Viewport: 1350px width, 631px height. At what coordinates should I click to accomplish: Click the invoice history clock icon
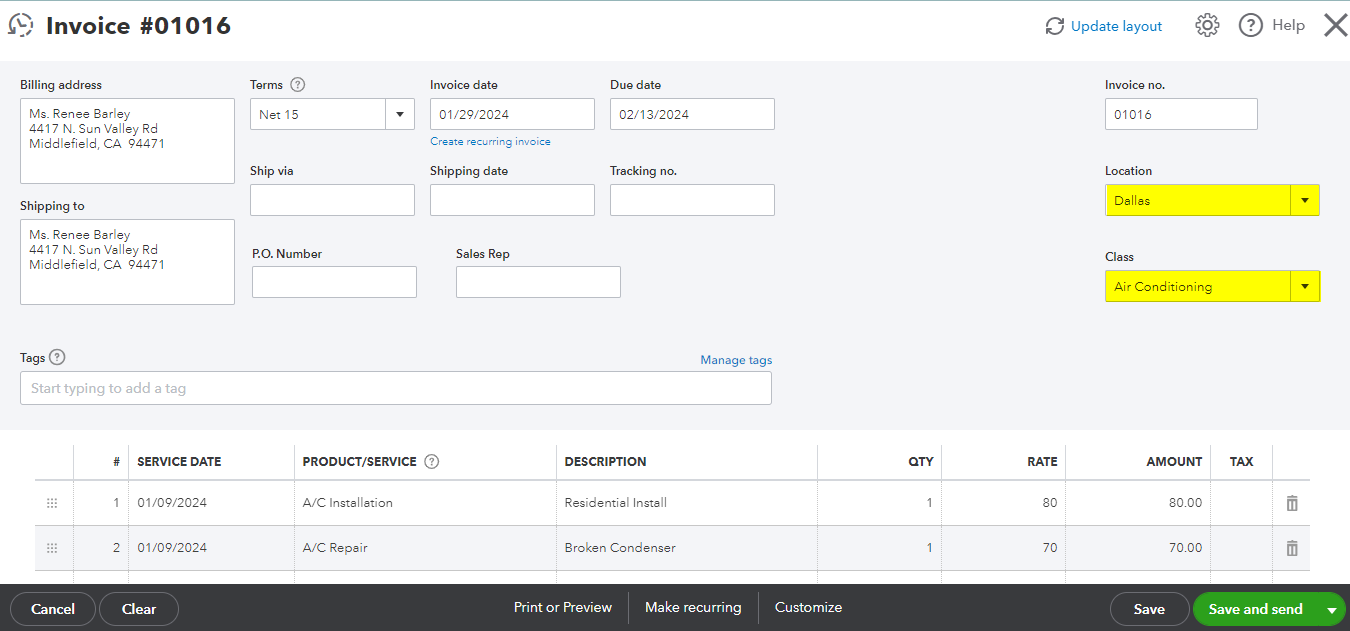(21, 26)
